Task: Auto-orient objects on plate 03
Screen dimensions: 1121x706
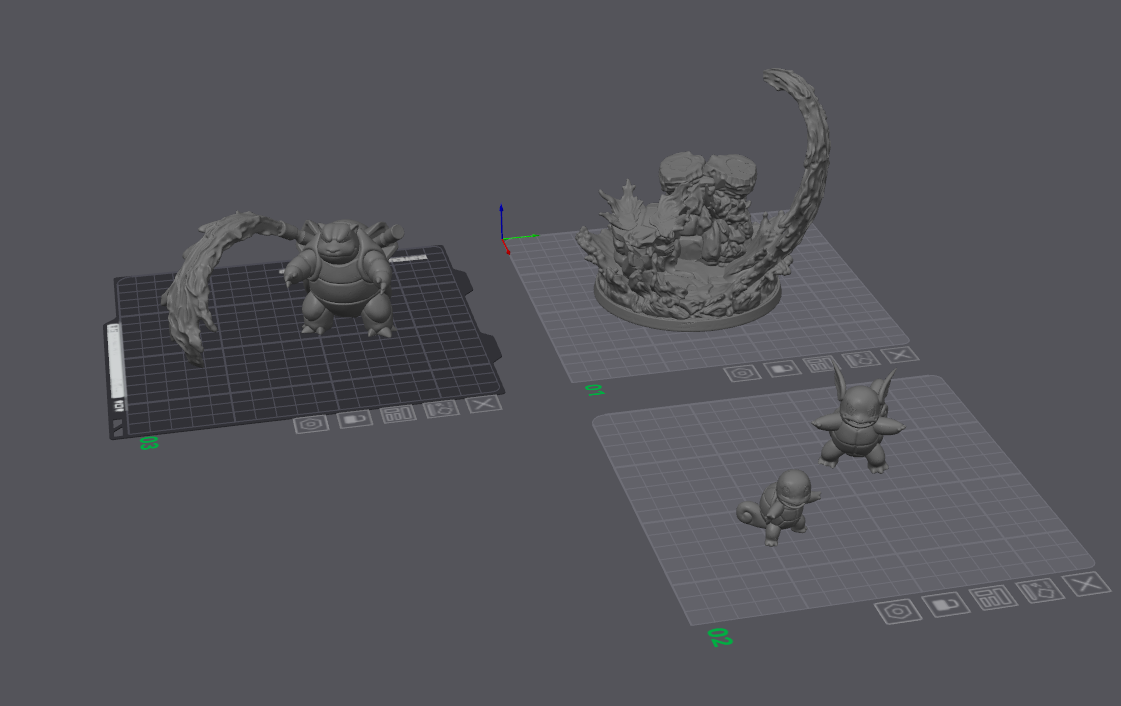Action: point(442,409)
